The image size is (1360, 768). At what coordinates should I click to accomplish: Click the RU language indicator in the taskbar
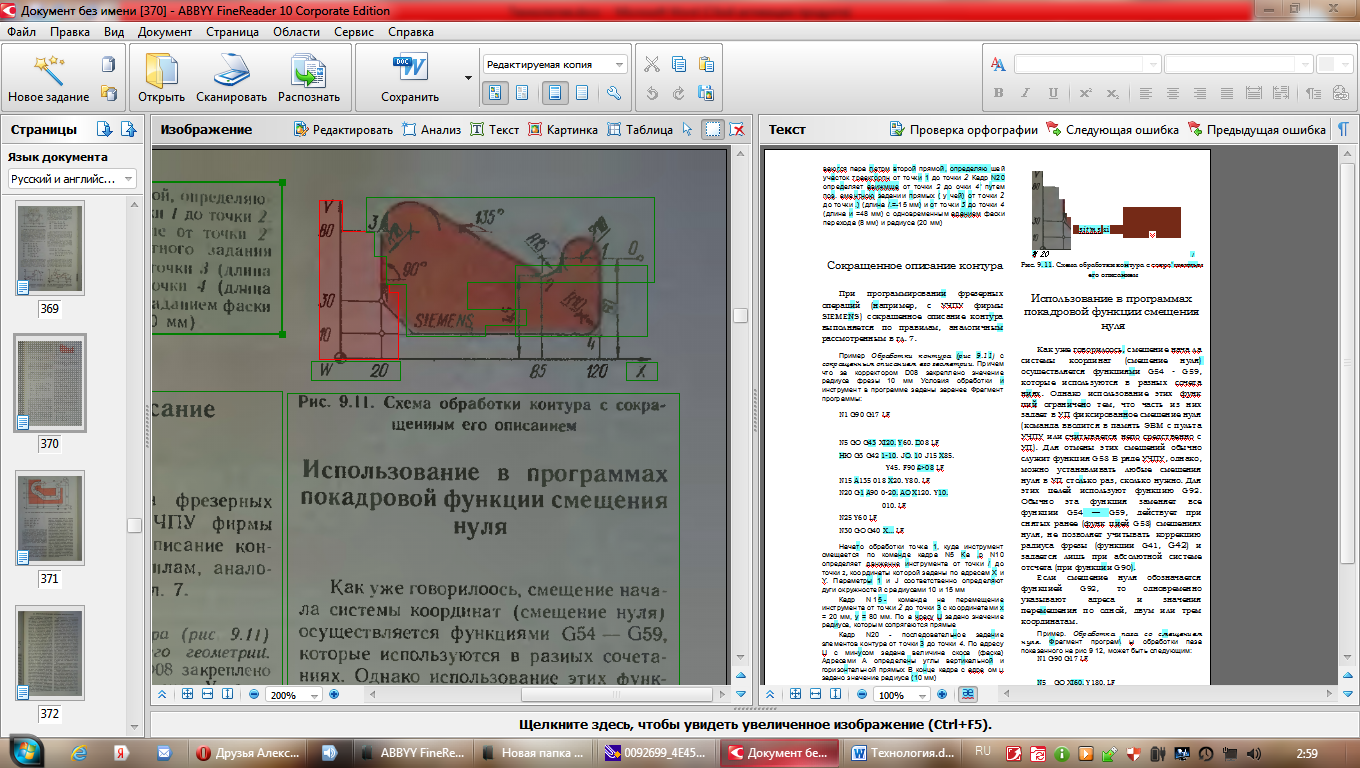[983, 750]
